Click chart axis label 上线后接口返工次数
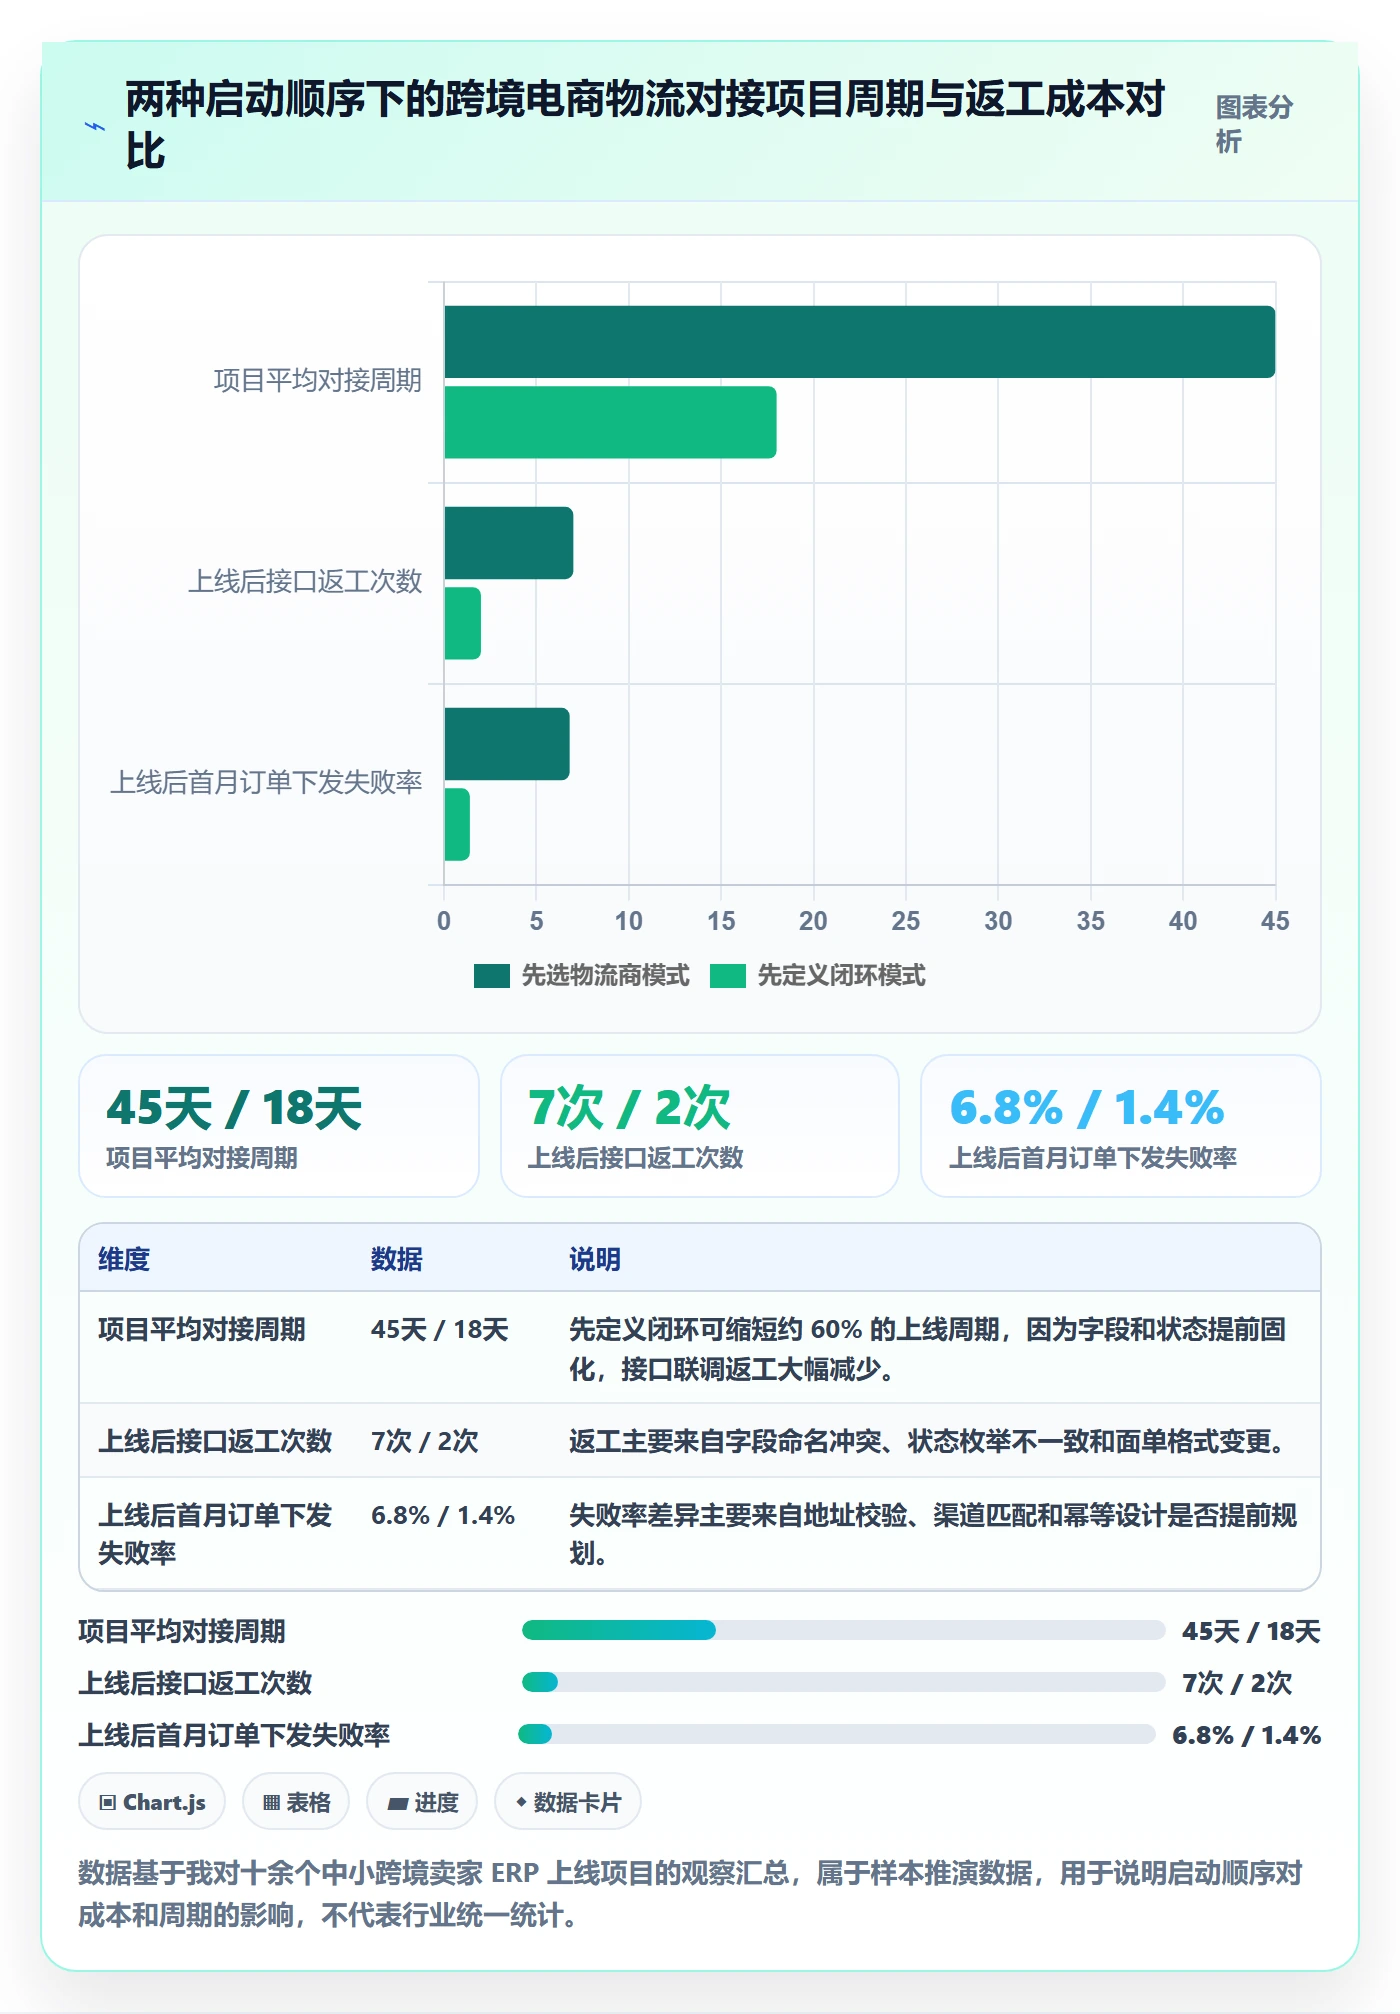 coord(305,581)
